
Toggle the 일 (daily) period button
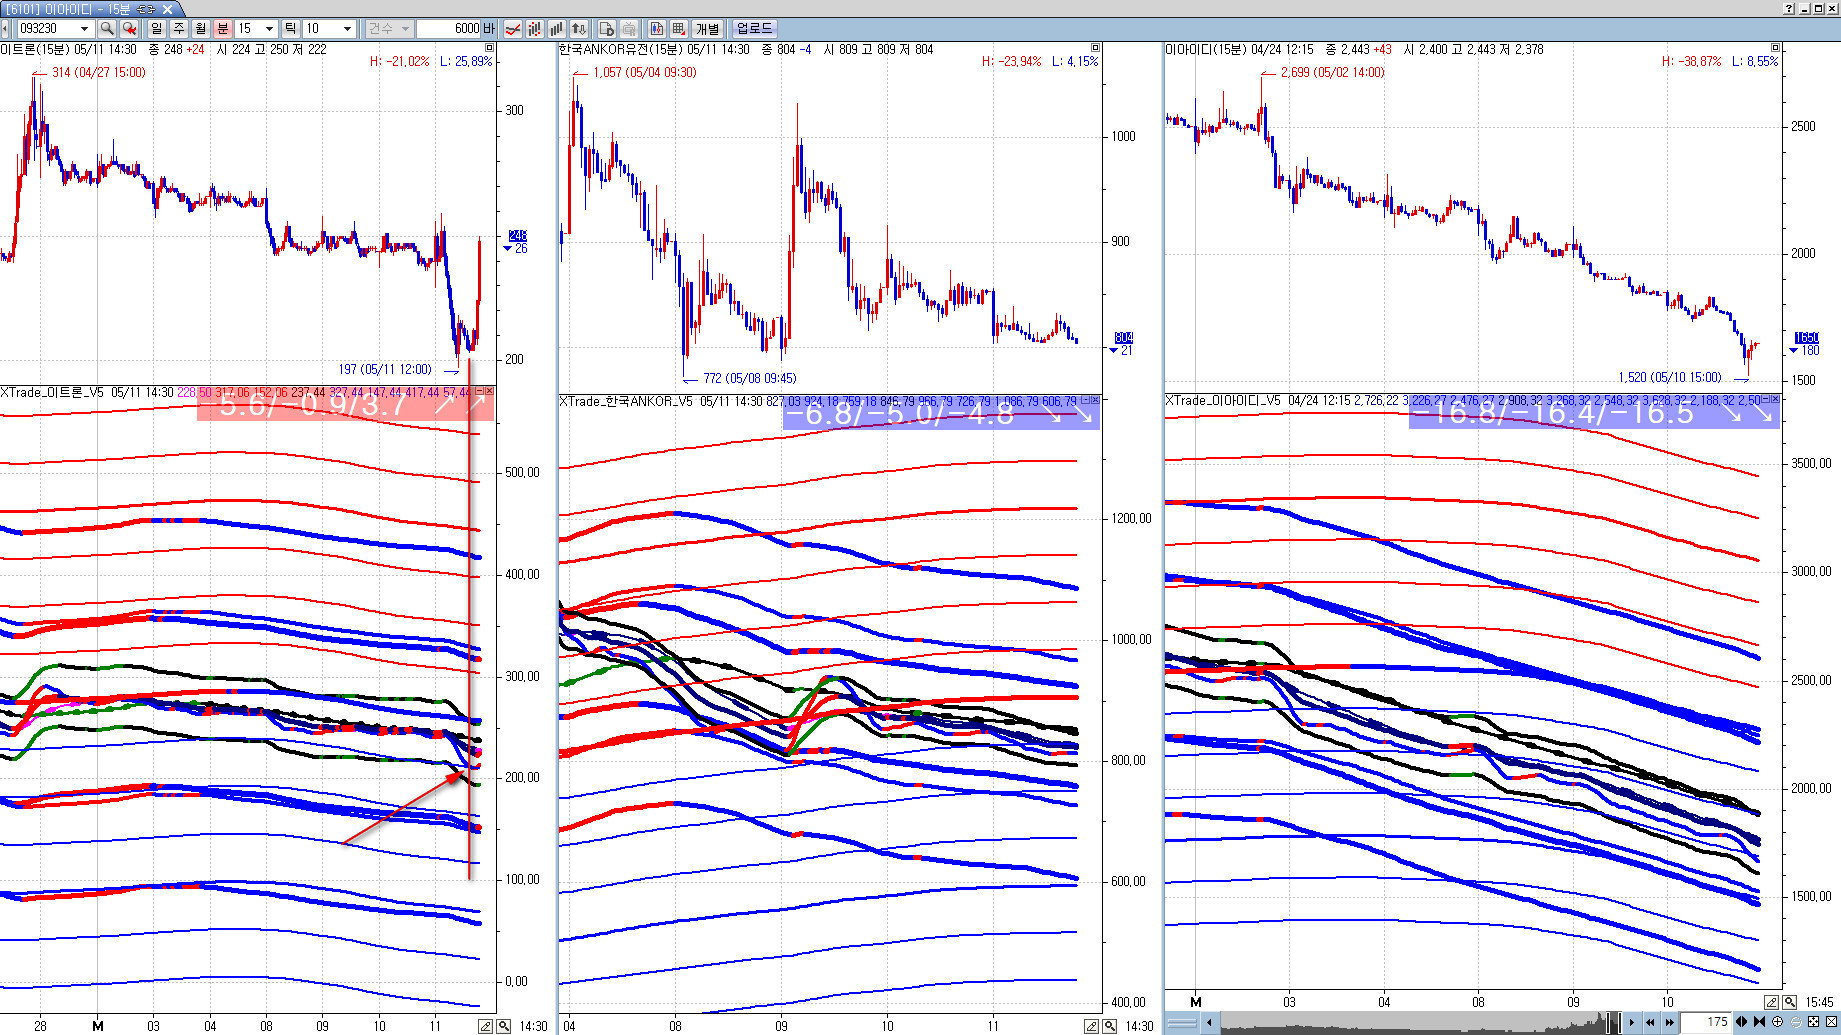coord(157,29)
